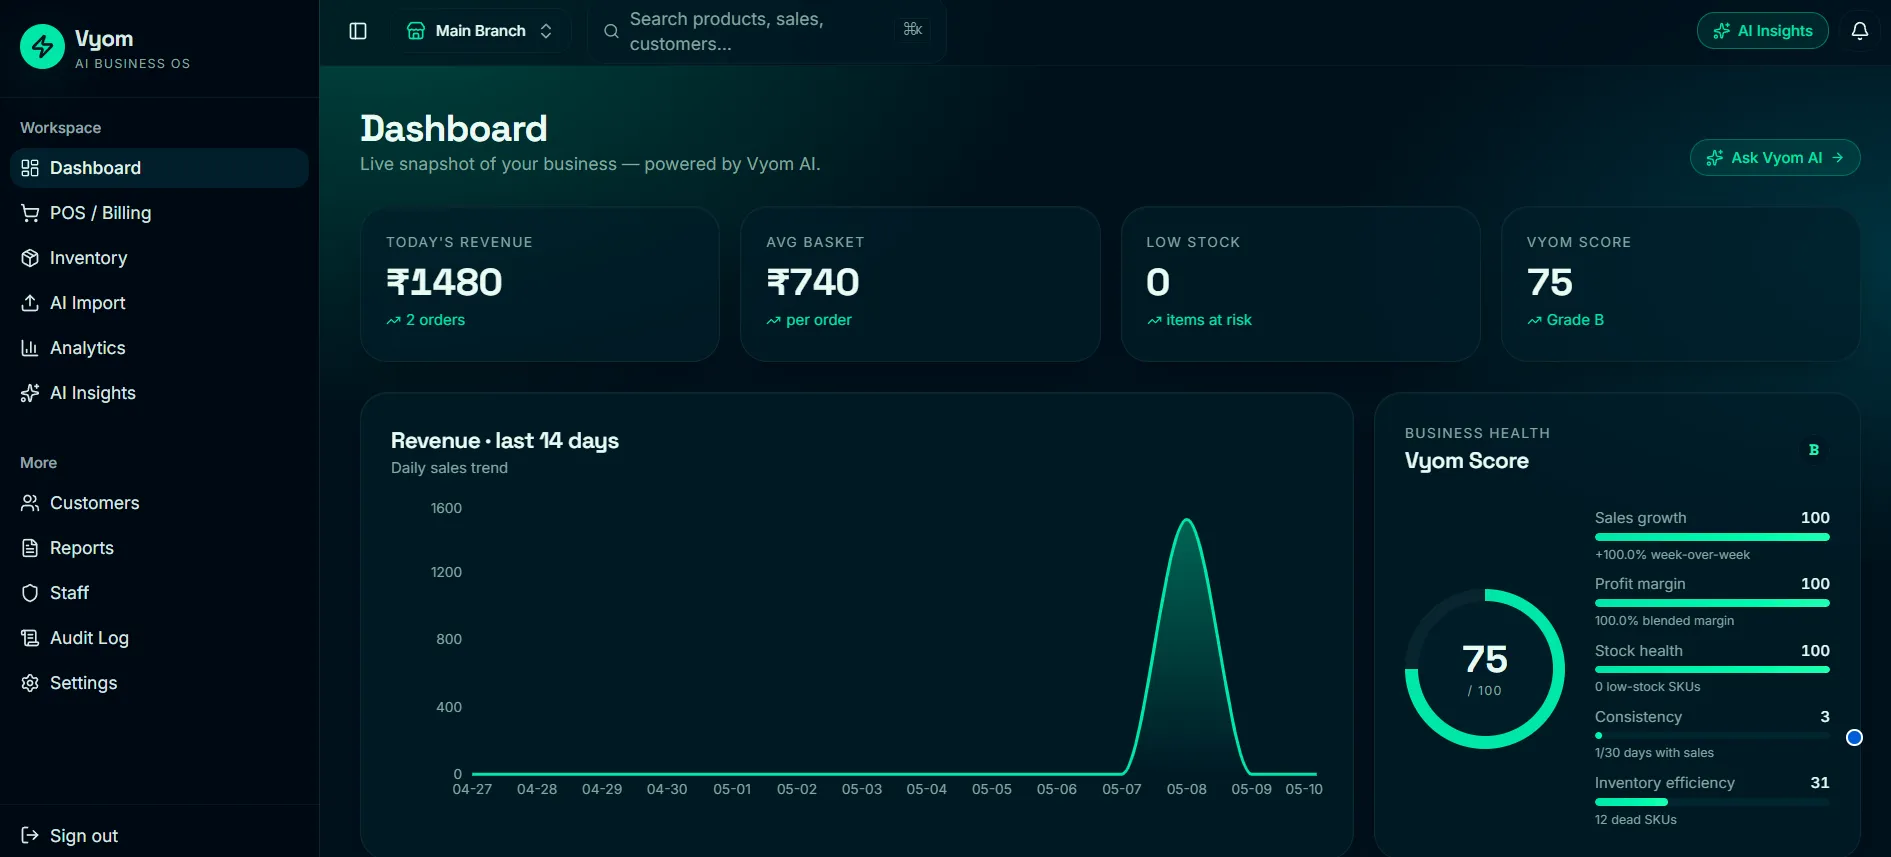Screen dimensions: 1891x857
Task: Click the trend icon beside 2 orders
Action: (x=393, y=321)
